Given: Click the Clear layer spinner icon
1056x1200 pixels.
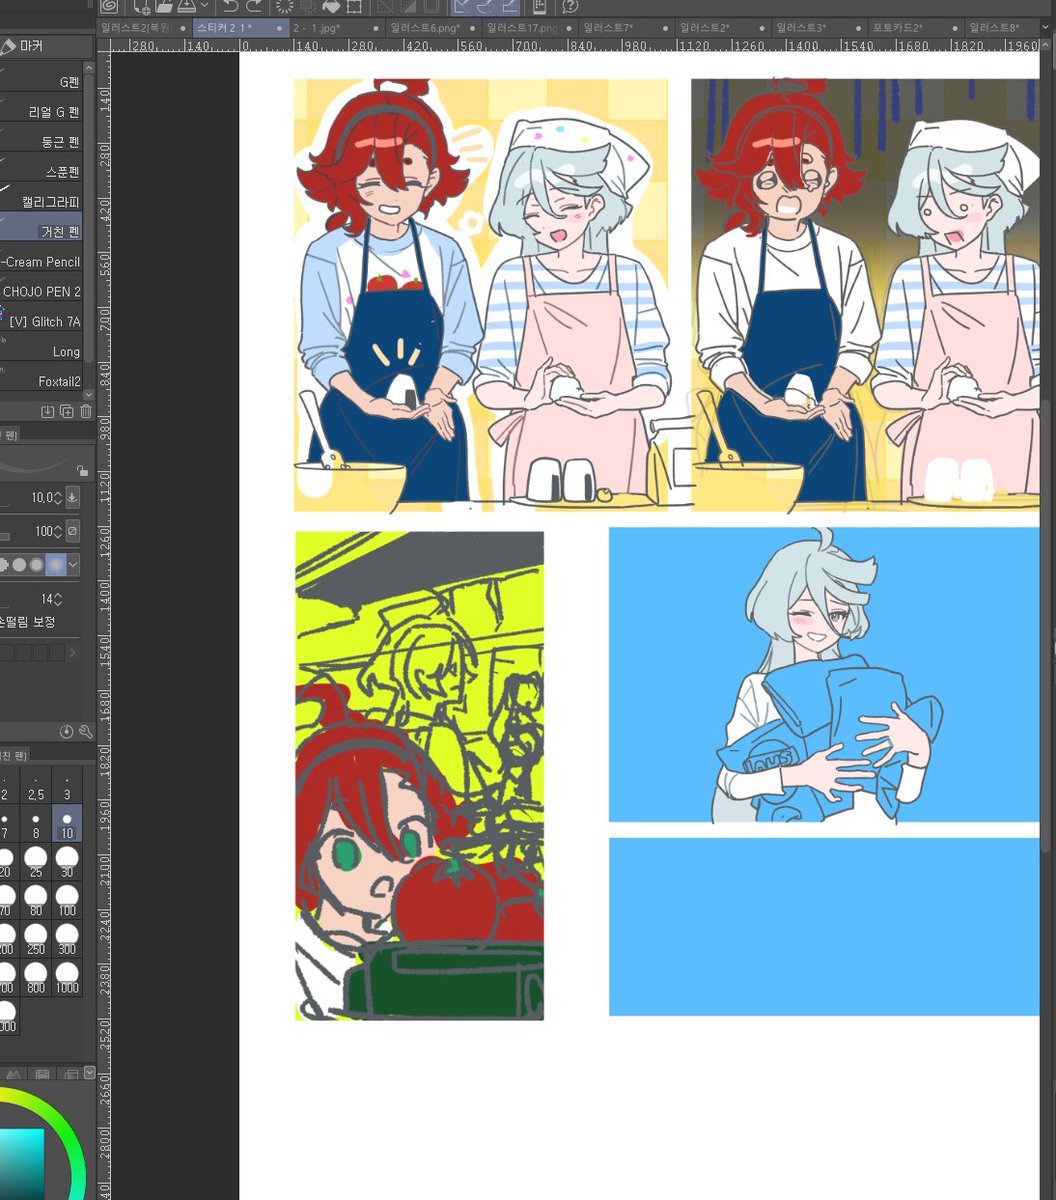Looking at the screenshot, I should tap(285, 7).
